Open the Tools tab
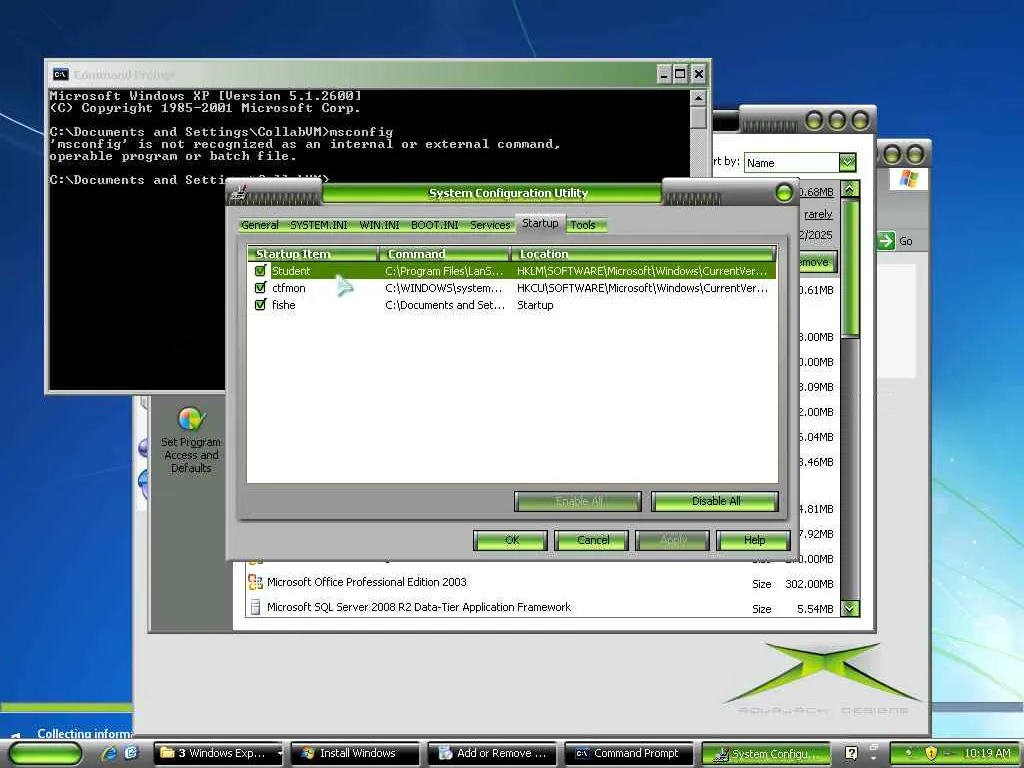The width and height of the screenshot is (1024, 768). [x=583, y=225]
